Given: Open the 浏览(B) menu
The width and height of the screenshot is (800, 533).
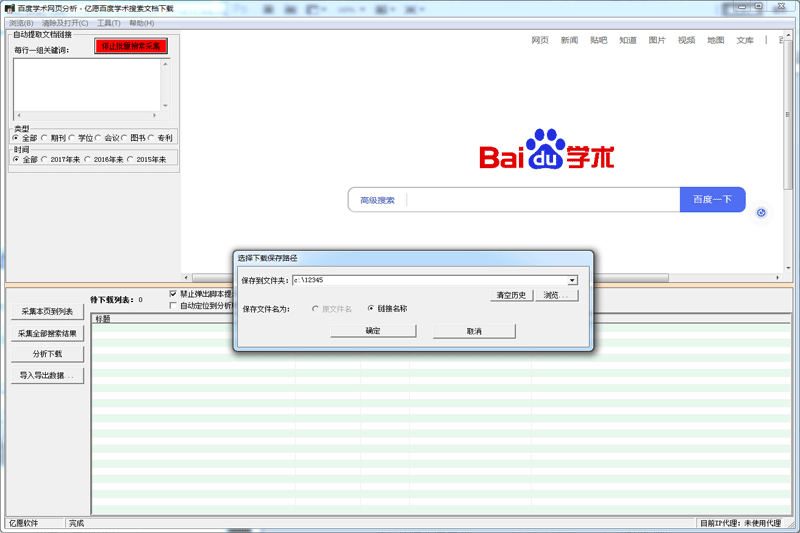Looking at the screenshot, I should coord(21,23).
